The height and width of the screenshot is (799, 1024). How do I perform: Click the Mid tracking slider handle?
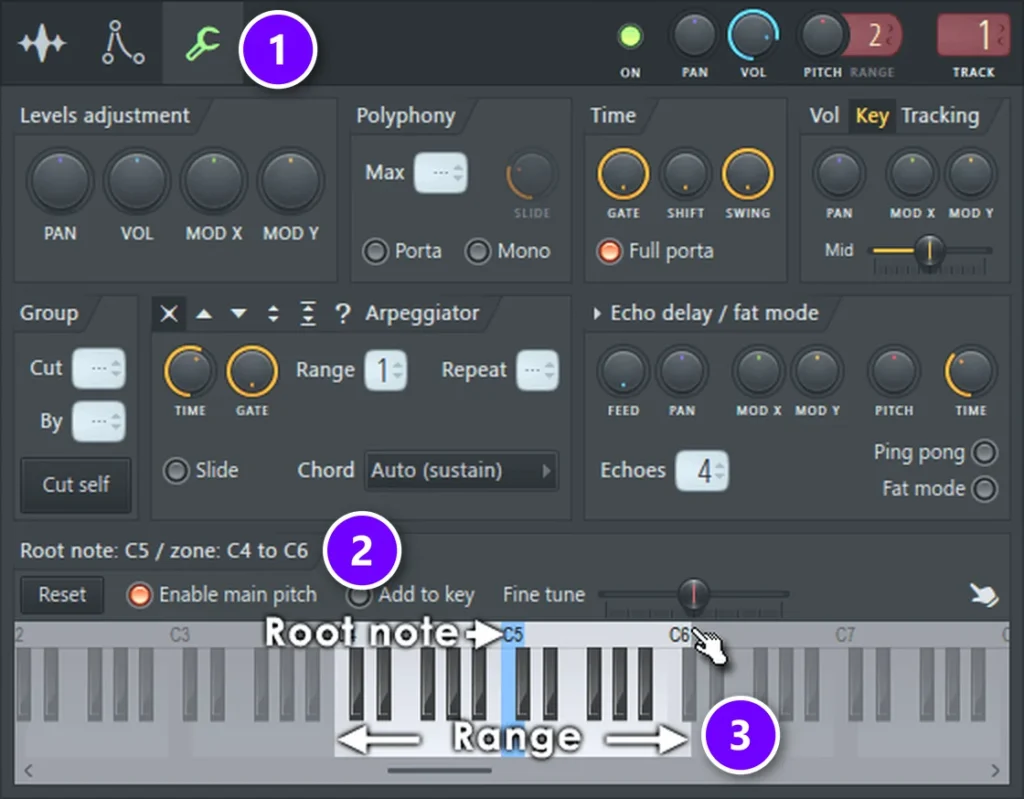(x=929, y=251)
